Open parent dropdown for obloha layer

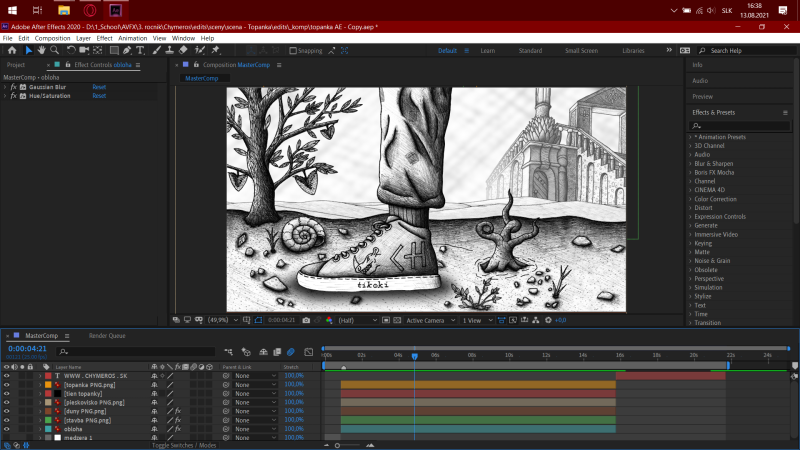(255, 429)
